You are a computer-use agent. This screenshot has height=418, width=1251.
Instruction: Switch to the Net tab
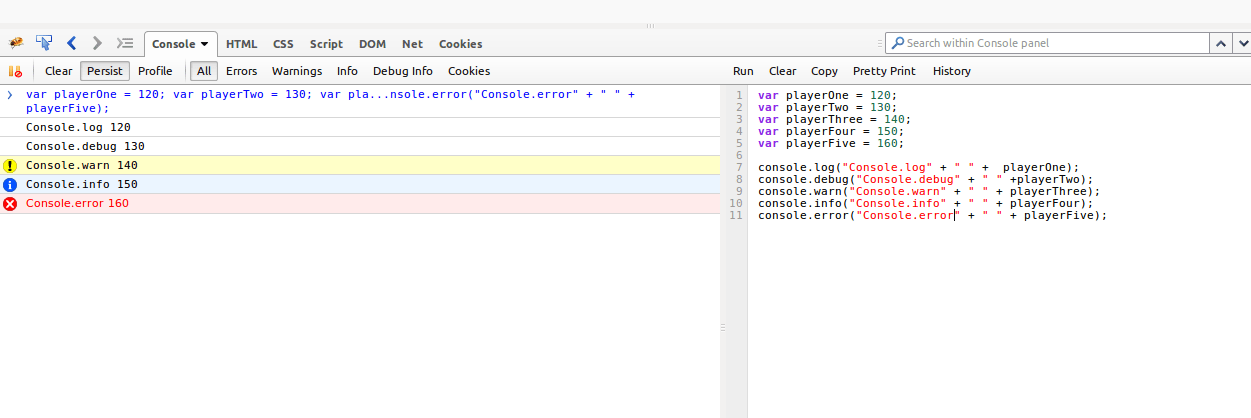(412, 44)
